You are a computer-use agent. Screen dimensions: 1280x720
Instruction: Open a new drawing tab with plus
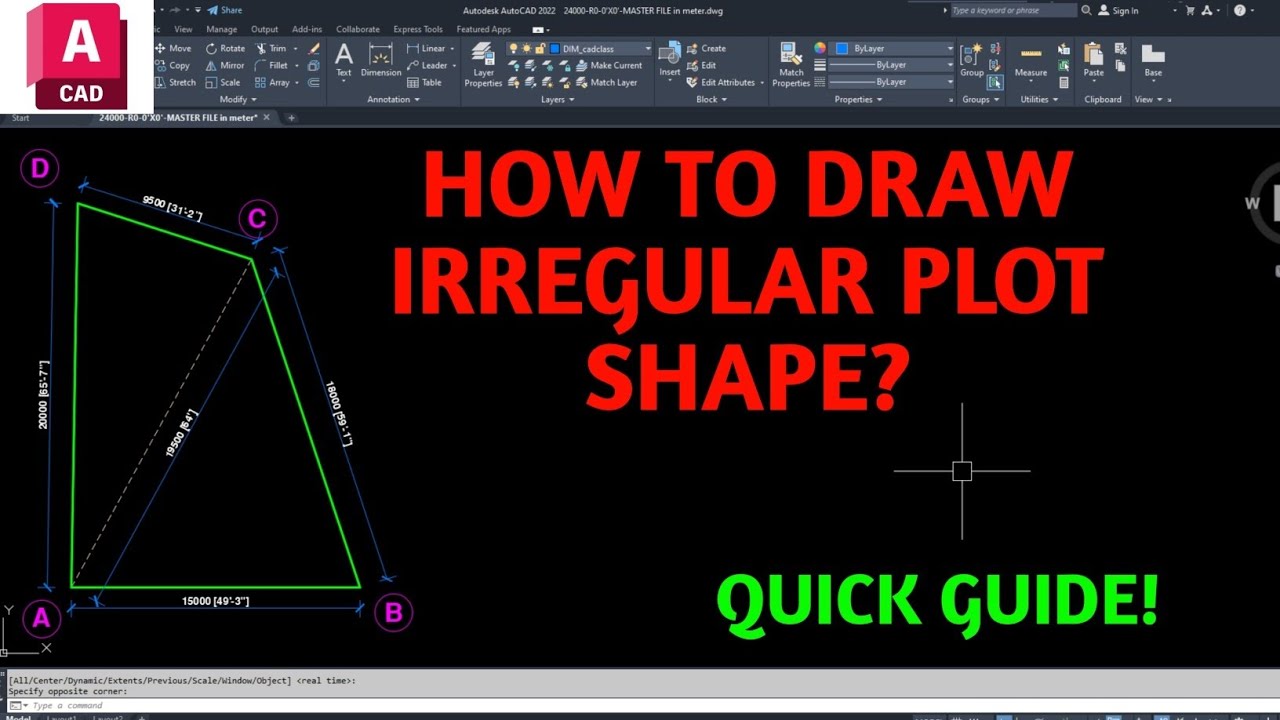coord(292,117)
